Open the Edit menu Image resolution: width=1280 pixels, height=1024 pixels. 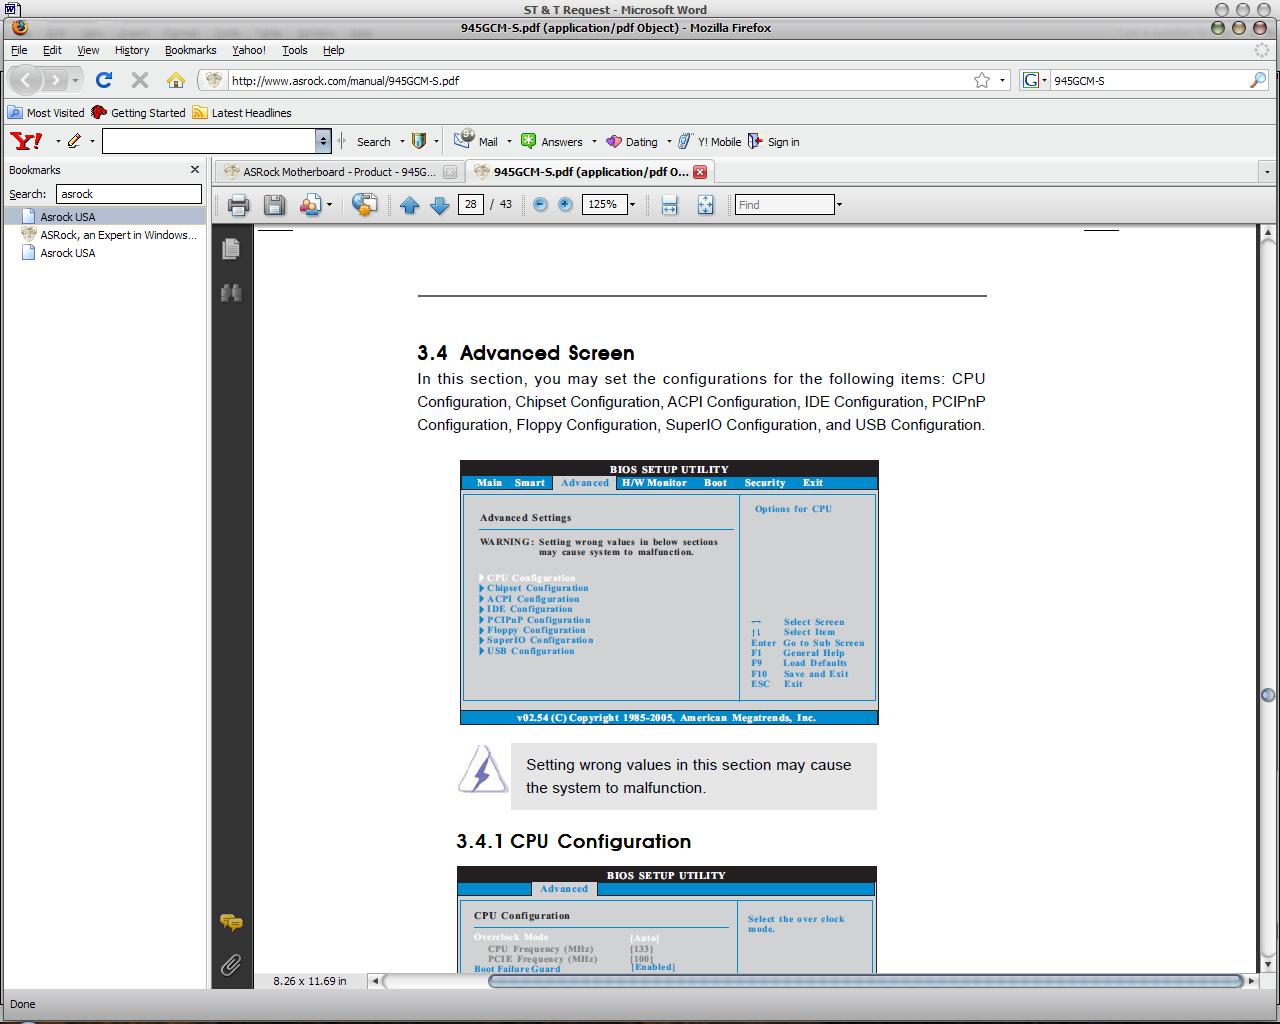pos(52,50)
